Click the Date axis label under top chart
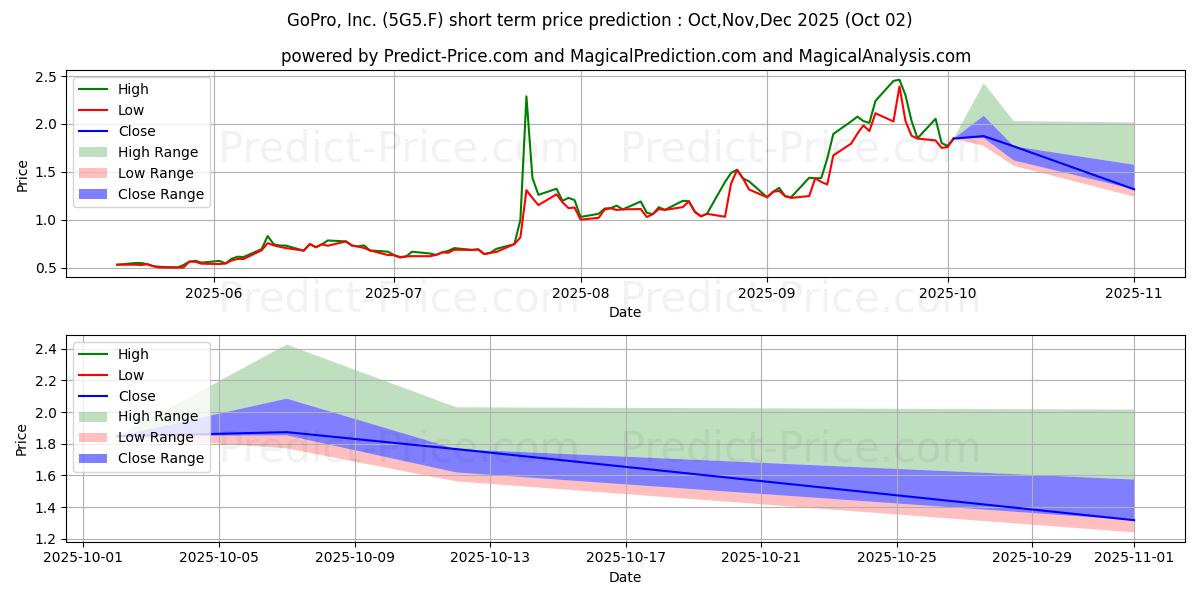 [625, 312]
